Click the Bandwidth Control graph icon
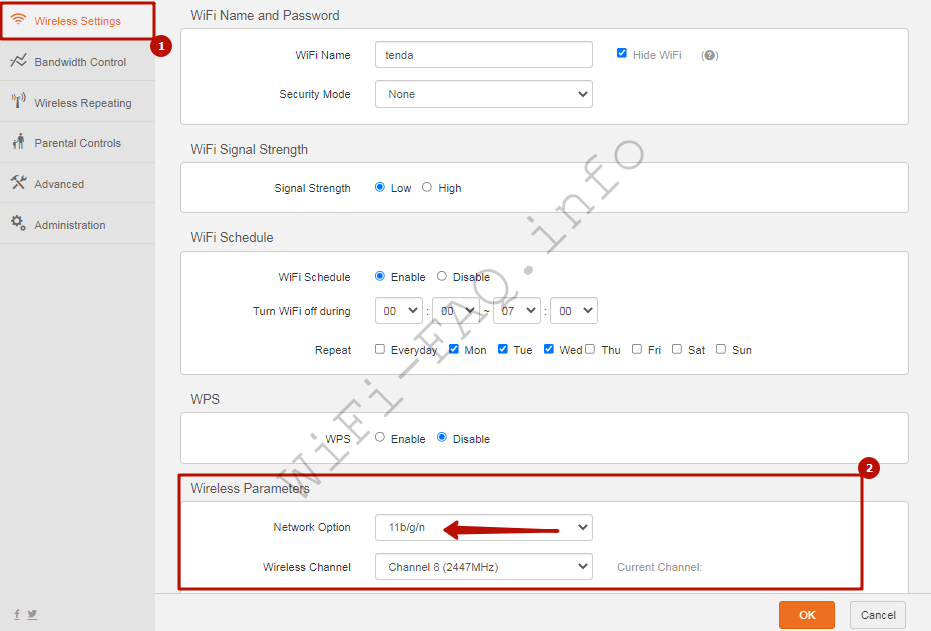This screenshot has width=931, height=631. tap(18, 61)
